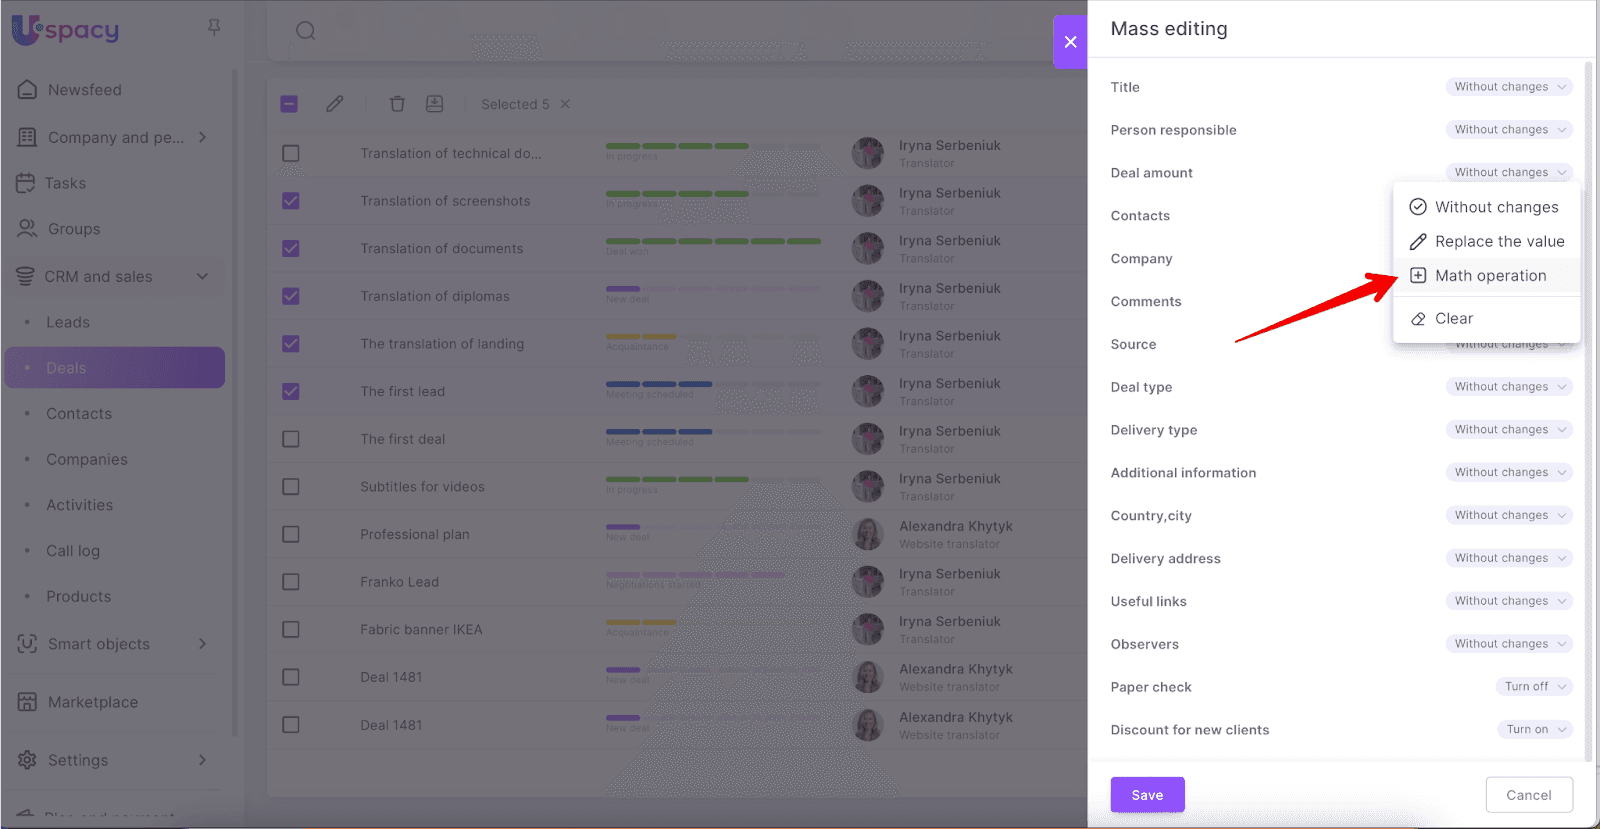Select Math operation from the menu

click(x=1490, y=276)
